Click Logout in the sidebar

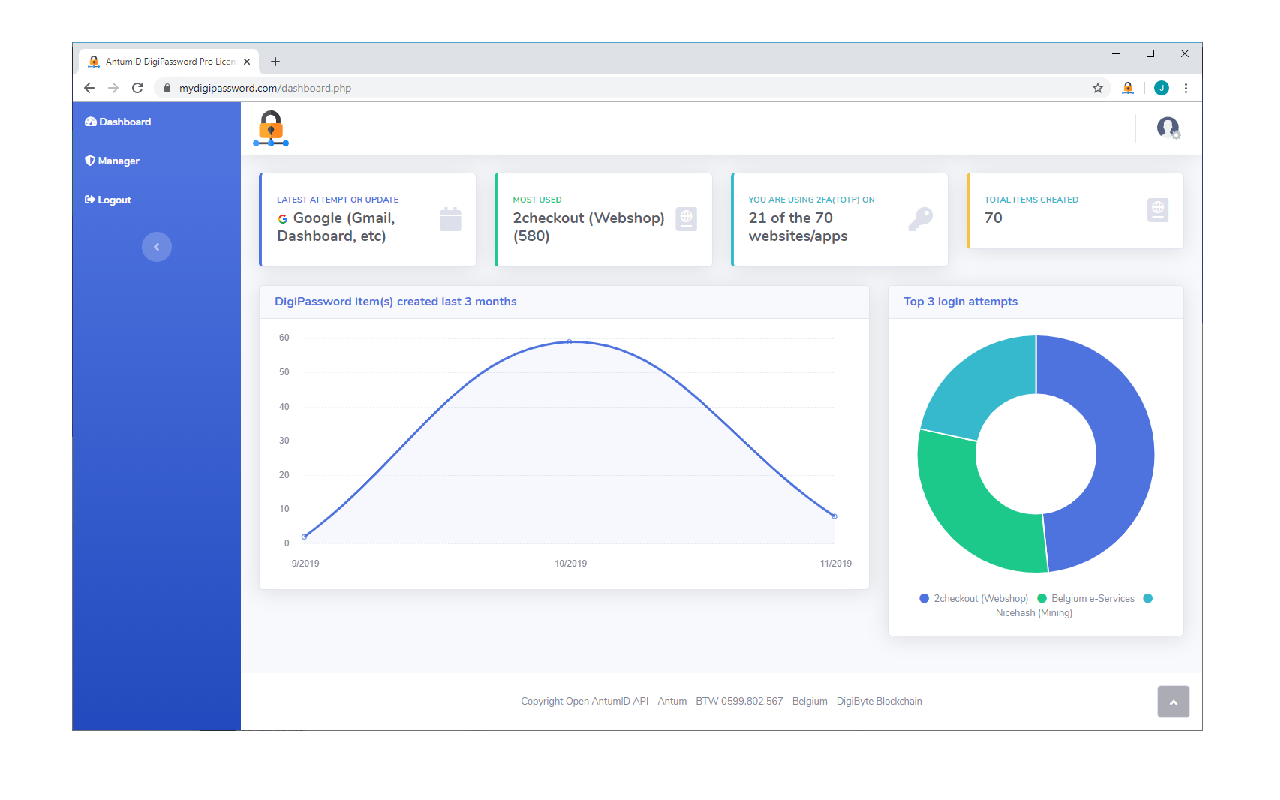point(108,200)
